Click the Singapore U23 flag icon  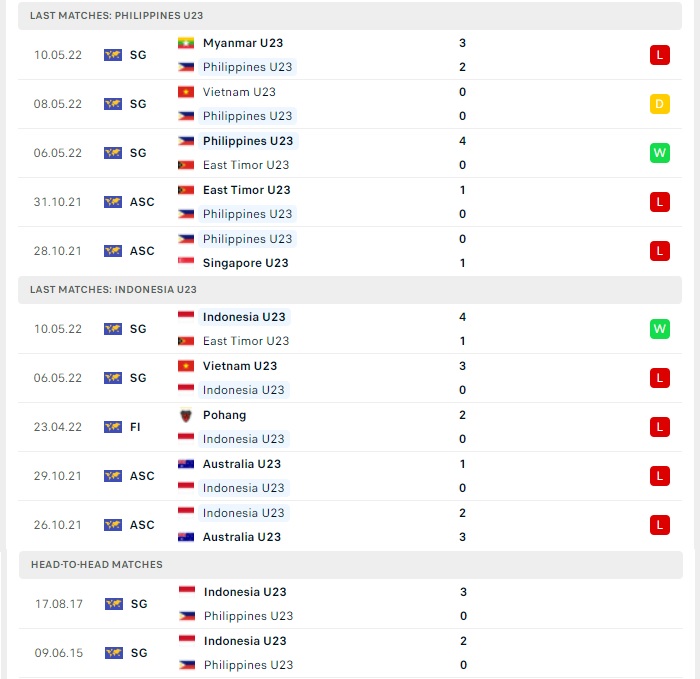pyautogui.click(x=186, y=263)
